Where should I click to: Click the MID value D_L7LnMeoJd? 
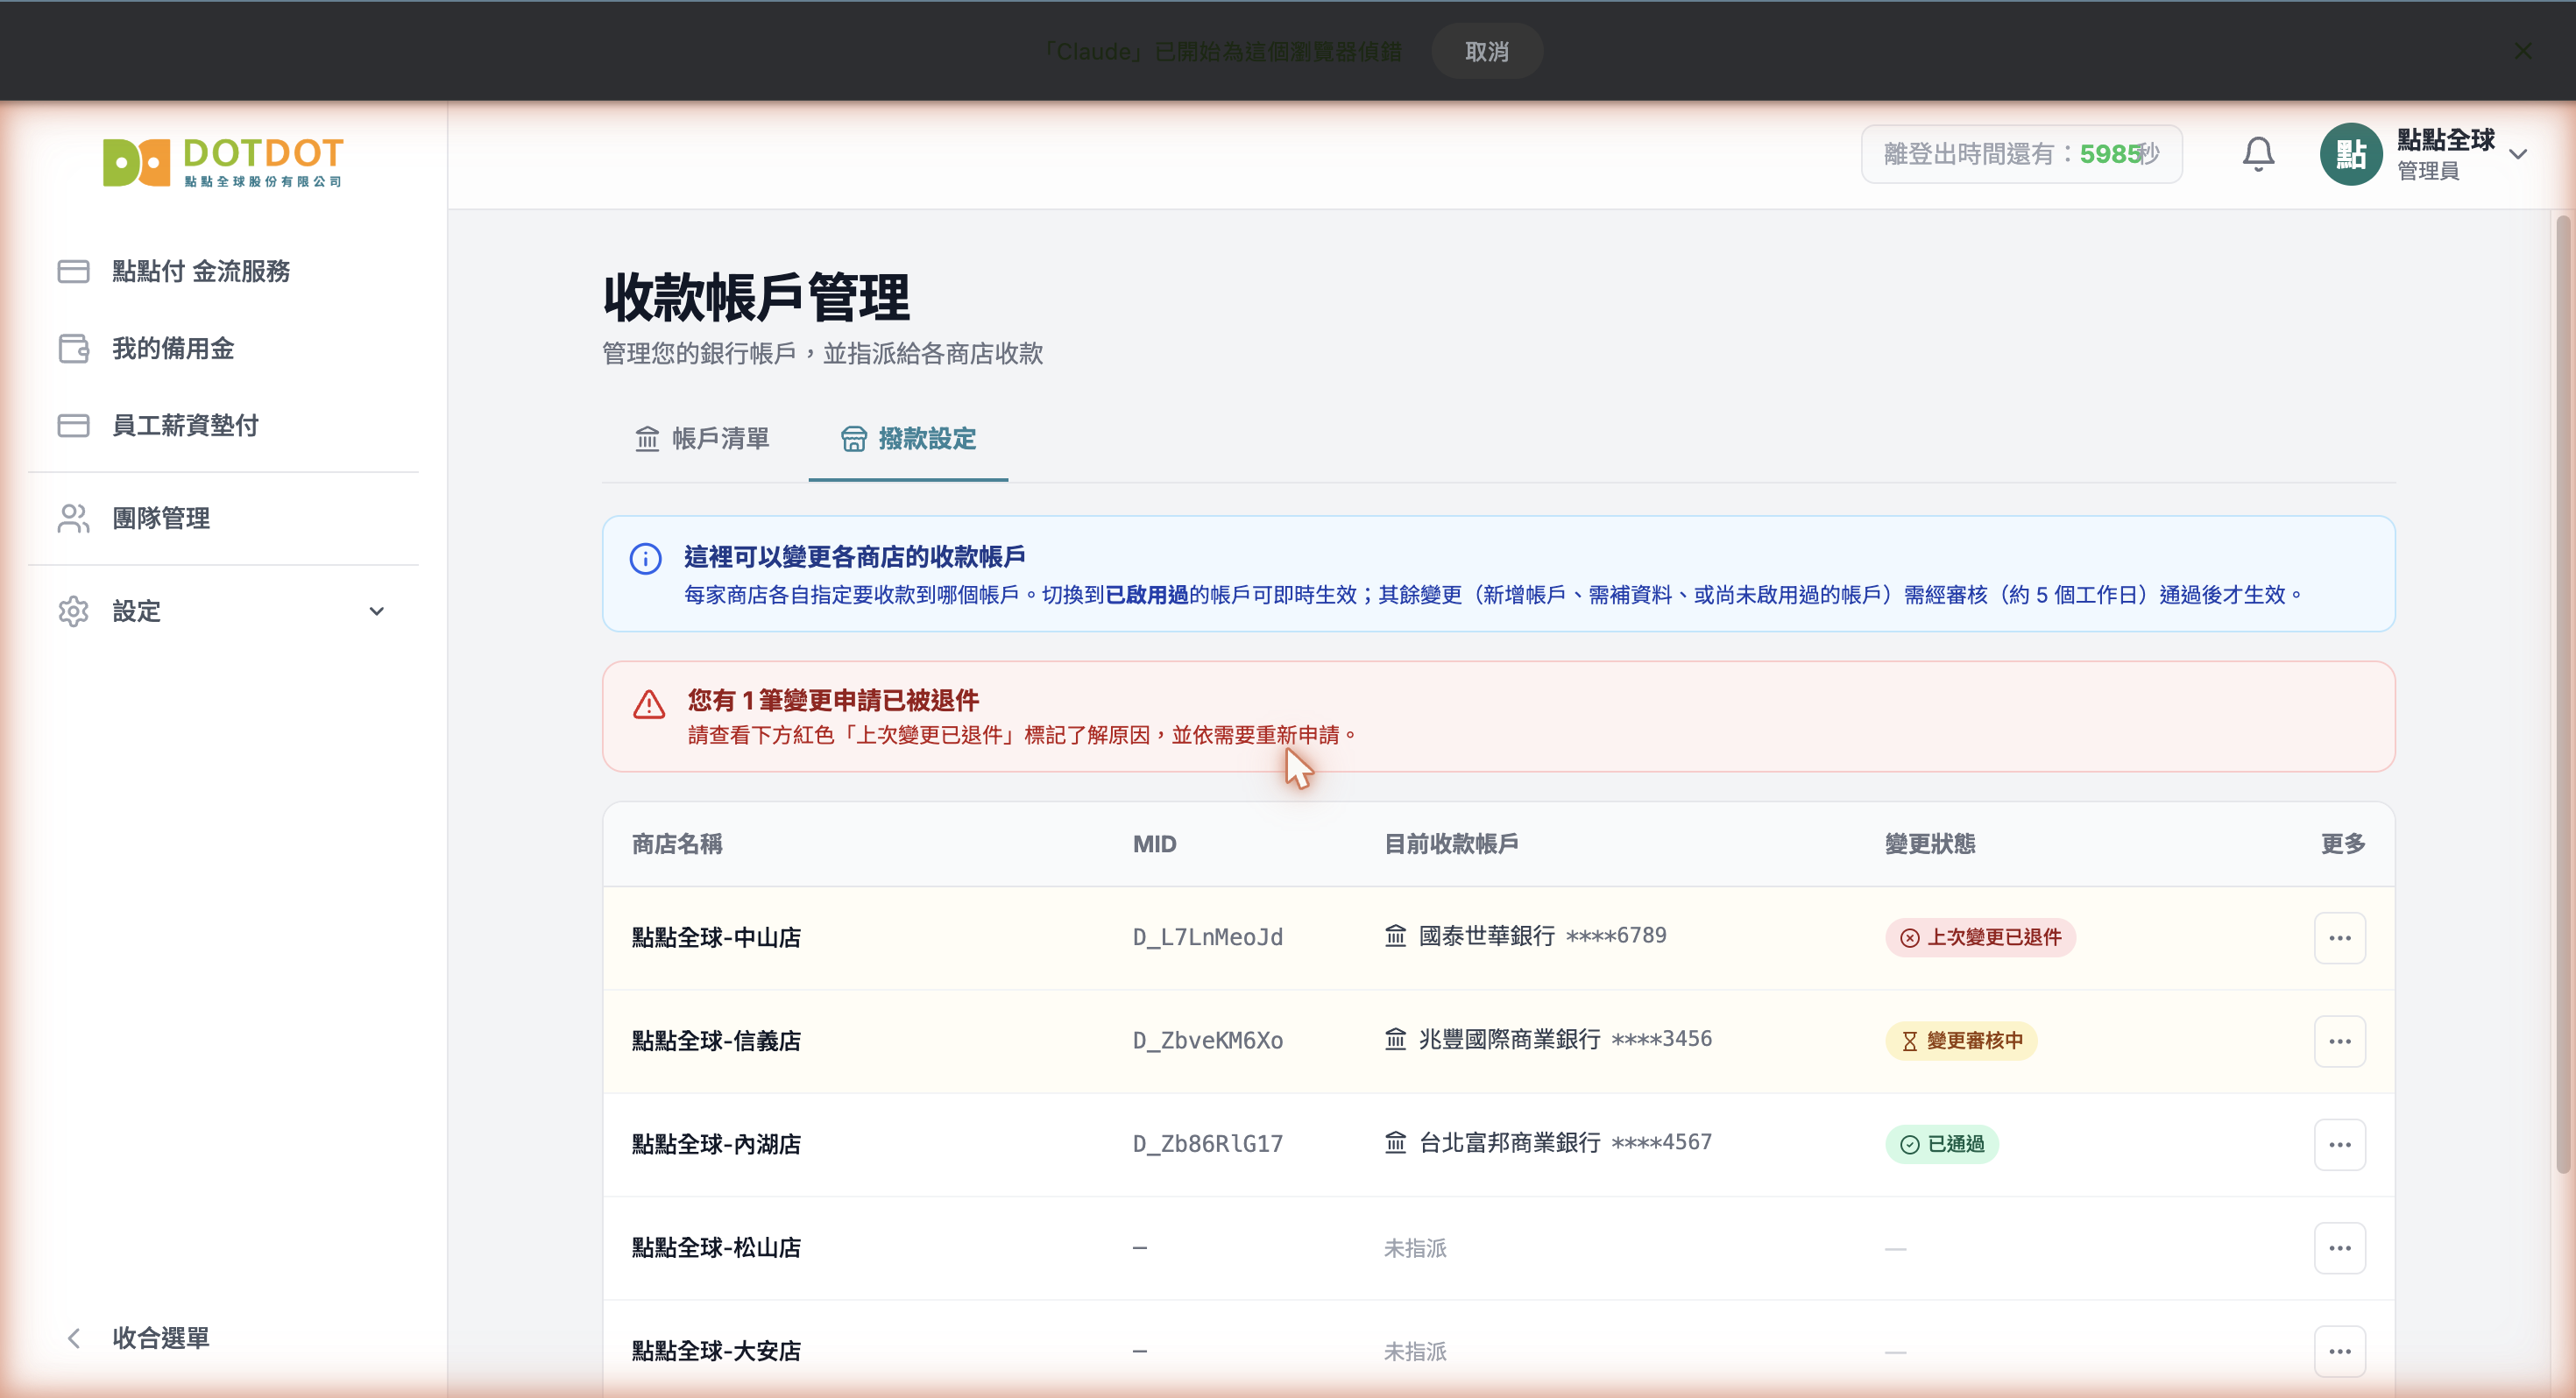coord(1207,938)
